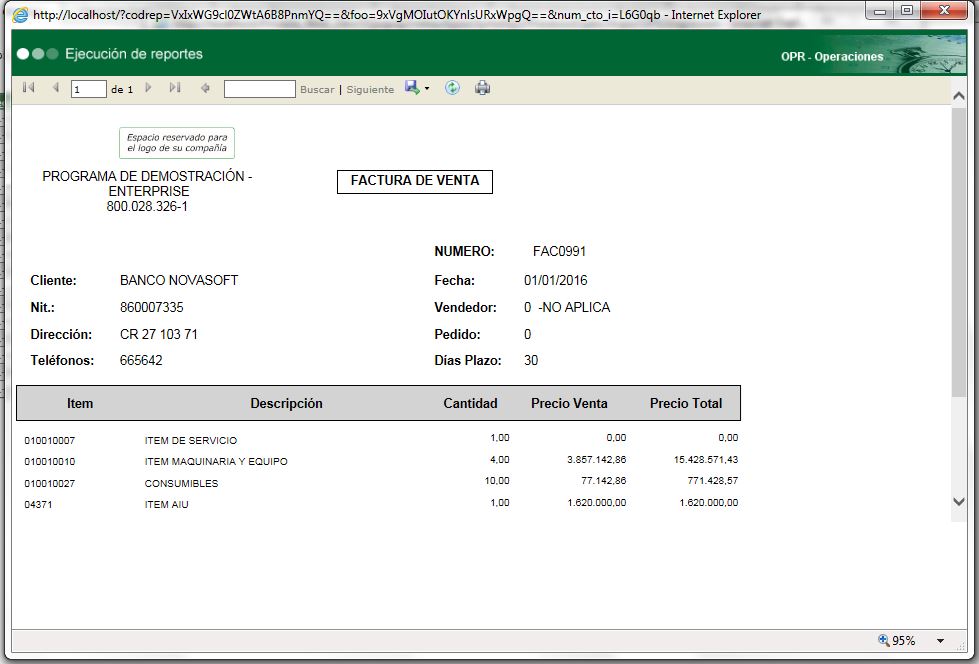Close the Internet Explorer window
Viewport: 979px width, 664px height.
pos(944,11)
